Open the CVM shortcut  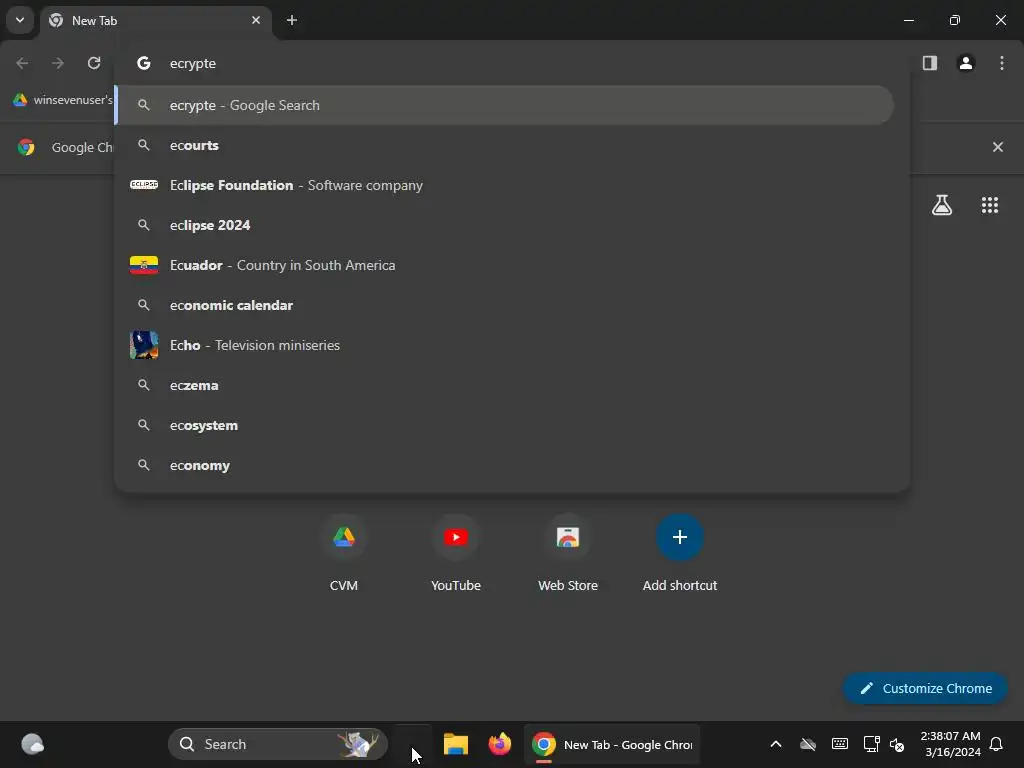click(x=344, y=553)
